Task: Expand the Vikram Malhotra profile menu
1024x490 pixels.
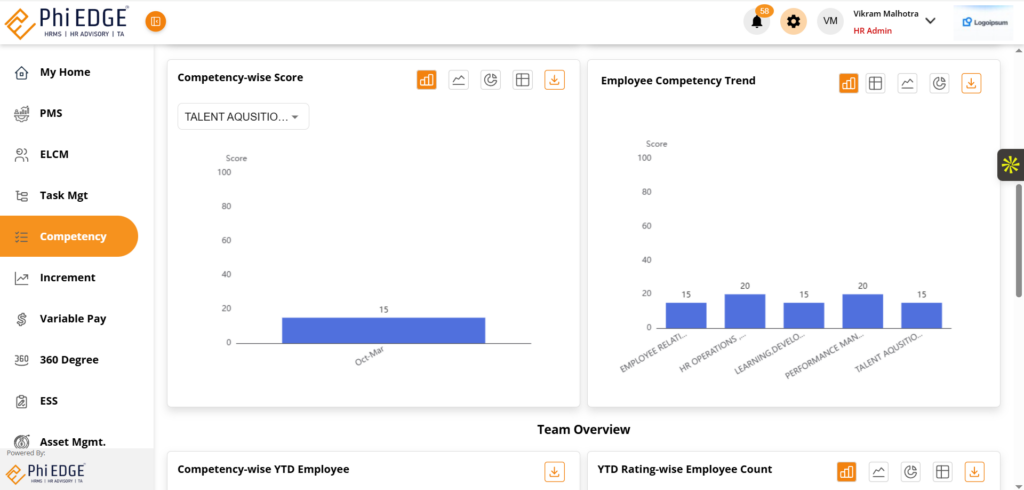Action: (930, 21)
